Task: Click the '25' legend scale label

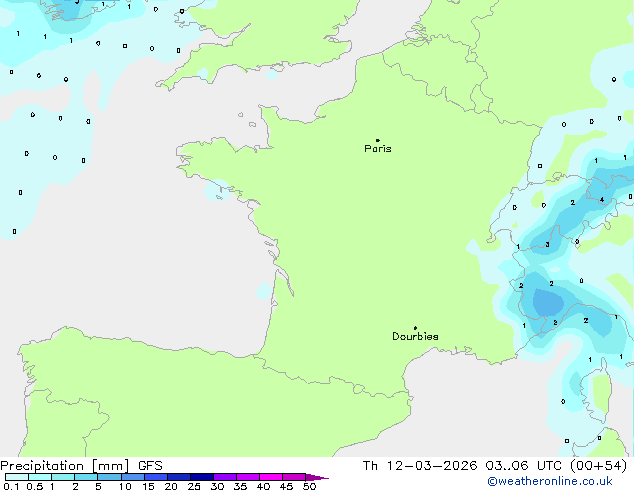Action: pos(194,486)
